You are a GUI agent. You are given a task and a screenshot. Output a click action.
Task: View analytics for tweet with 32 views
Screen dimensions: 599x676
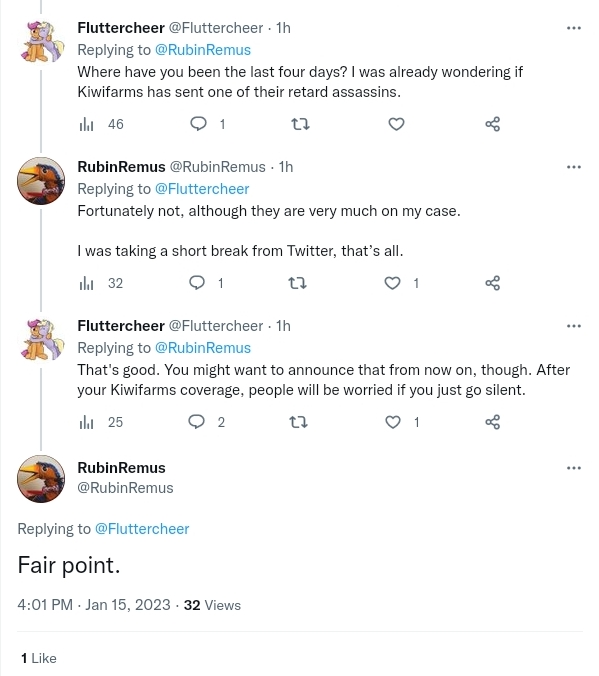point(101,283)
